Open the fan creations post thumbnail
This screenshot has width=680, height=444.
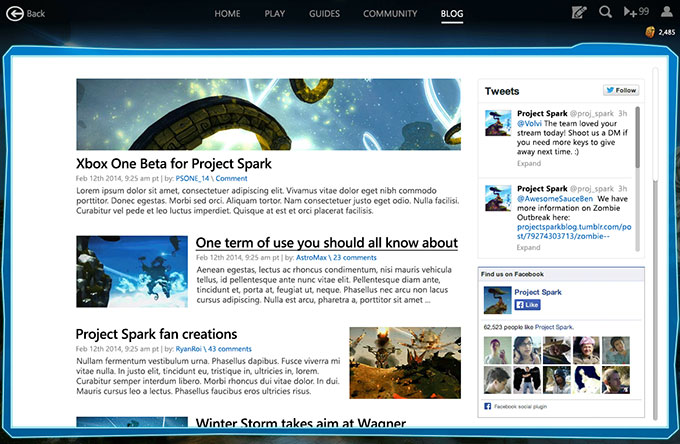(405, 363)
